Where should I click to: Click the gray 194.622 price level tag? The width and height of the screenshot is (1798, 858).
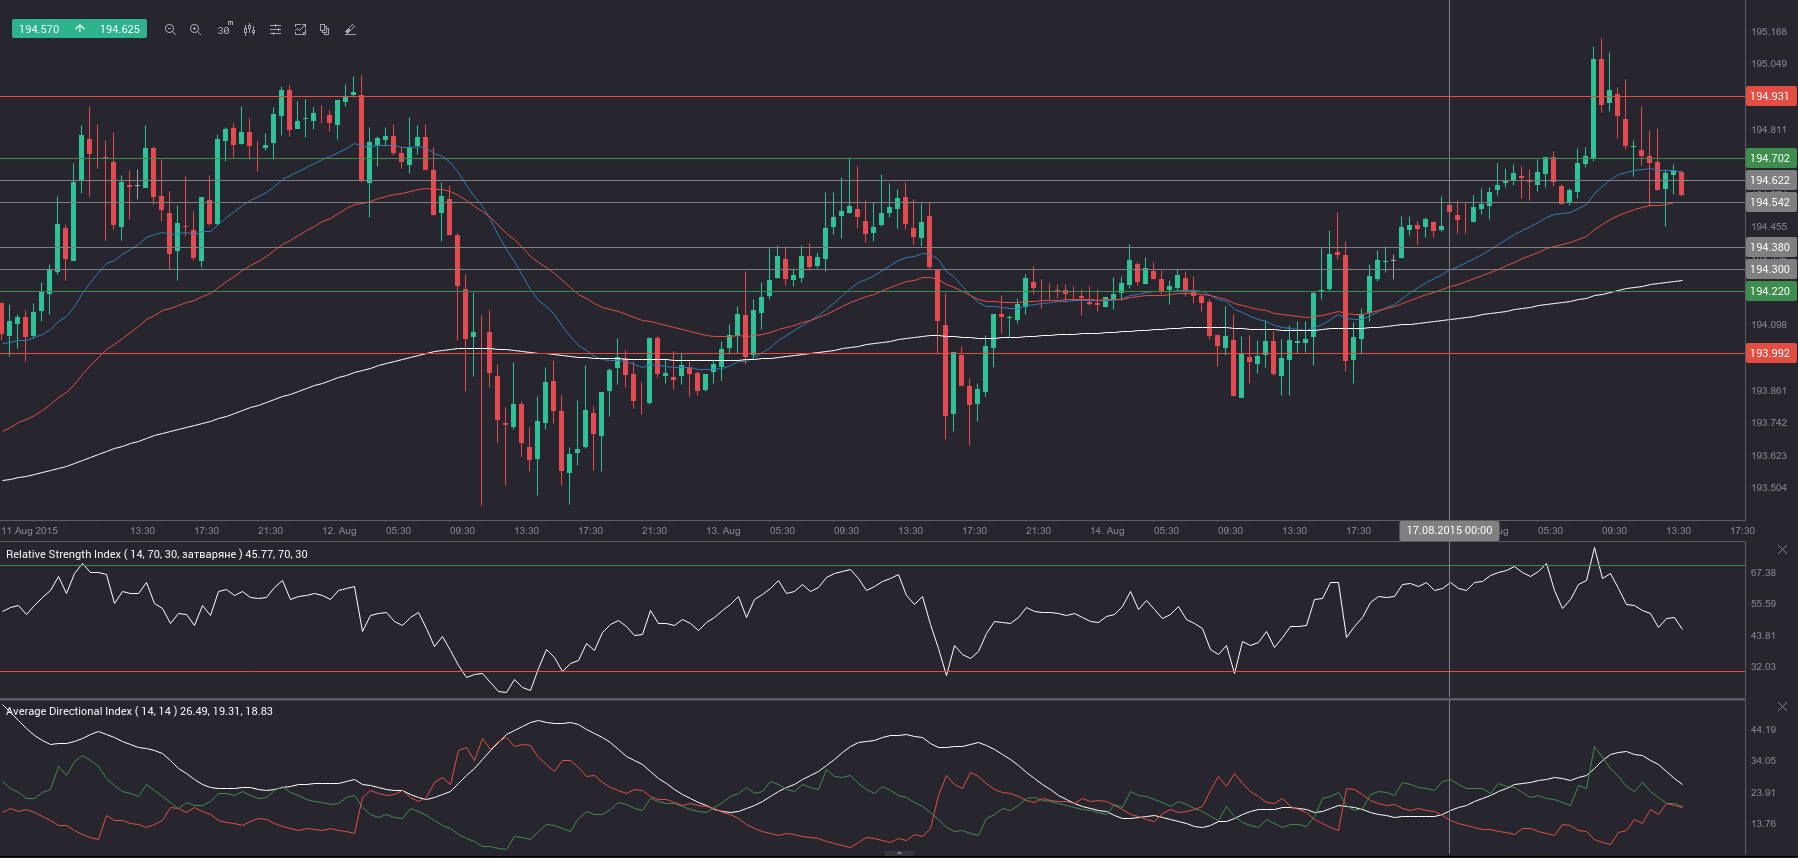point(1770,180)
